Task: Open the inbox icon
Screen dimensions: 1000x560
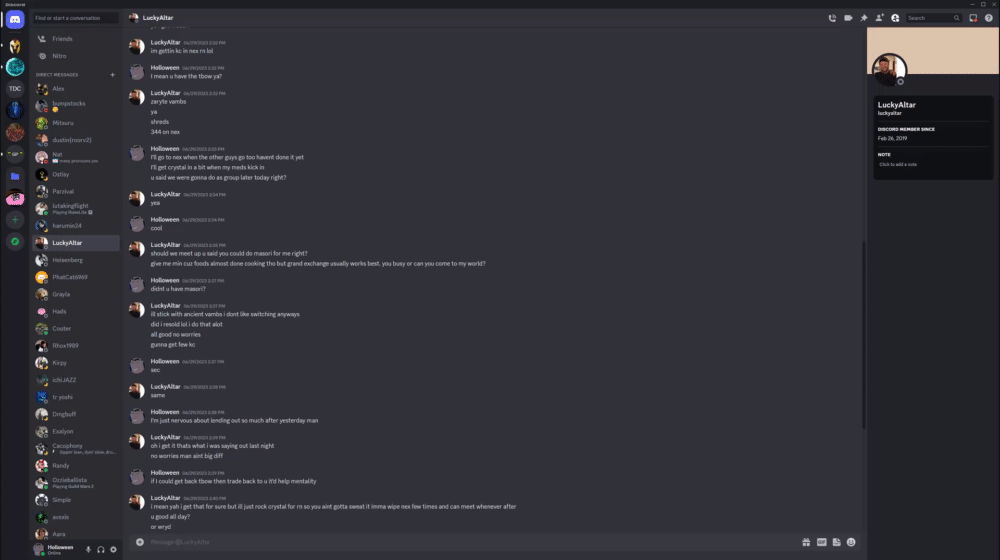Action: click(973, 18)
